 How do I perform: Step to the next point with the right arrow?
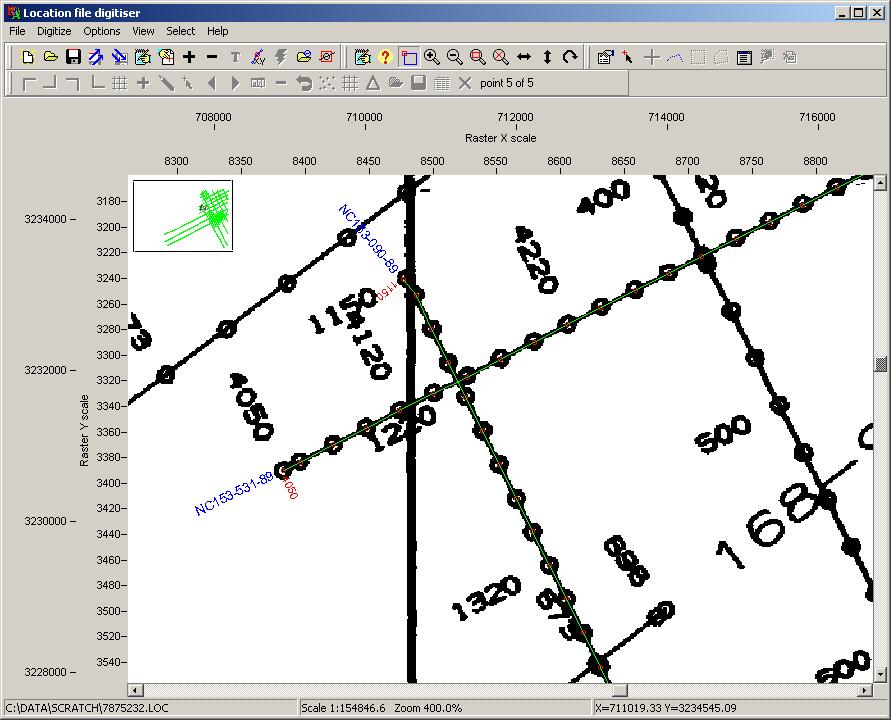[x=235, y=83]
